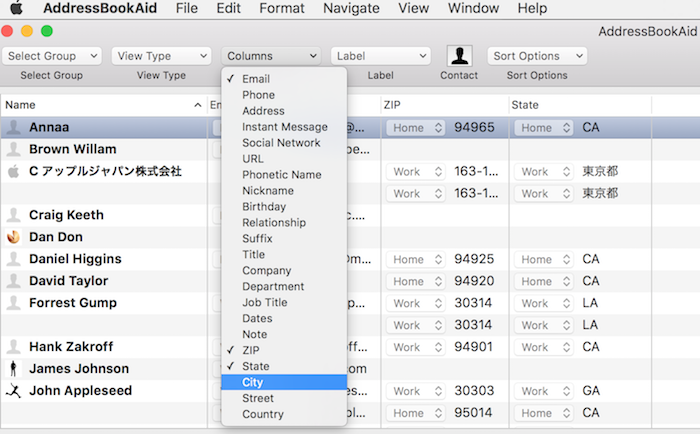Image resolution: width=700 pixels, height=434 pixels.
Task: Click the State column header
Action: coord(580,105)
